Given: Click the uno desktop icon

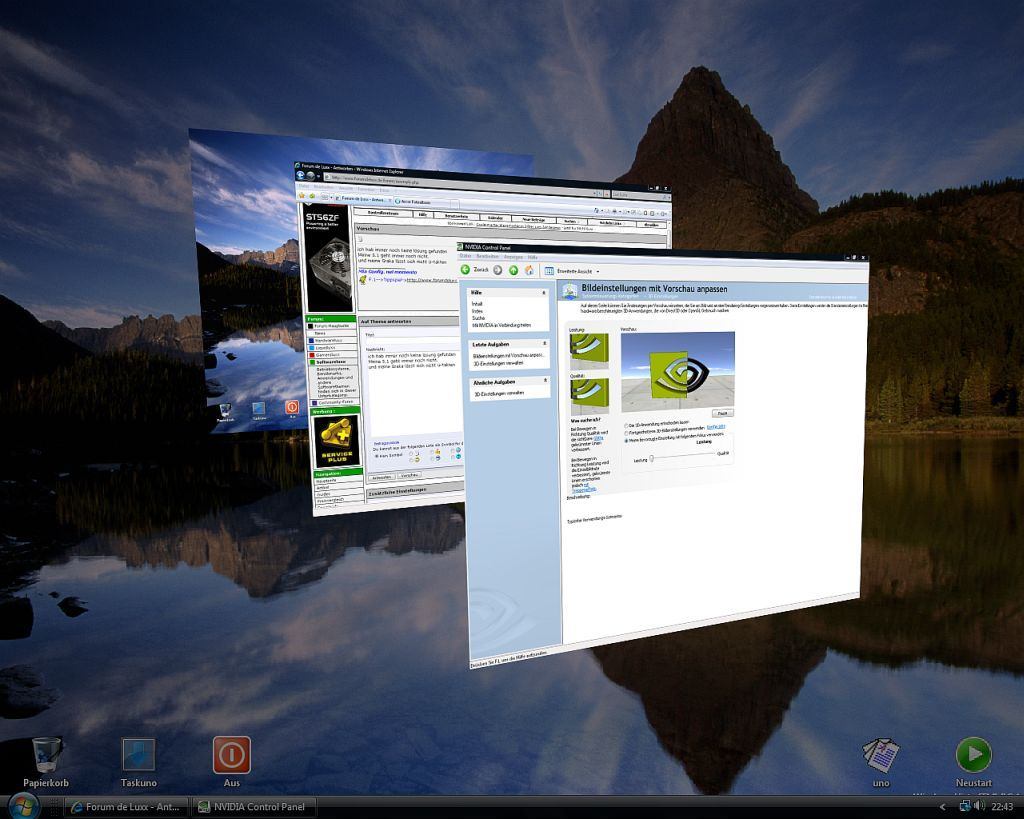Looking at the screenshot, I should click(x=880, y=762).
